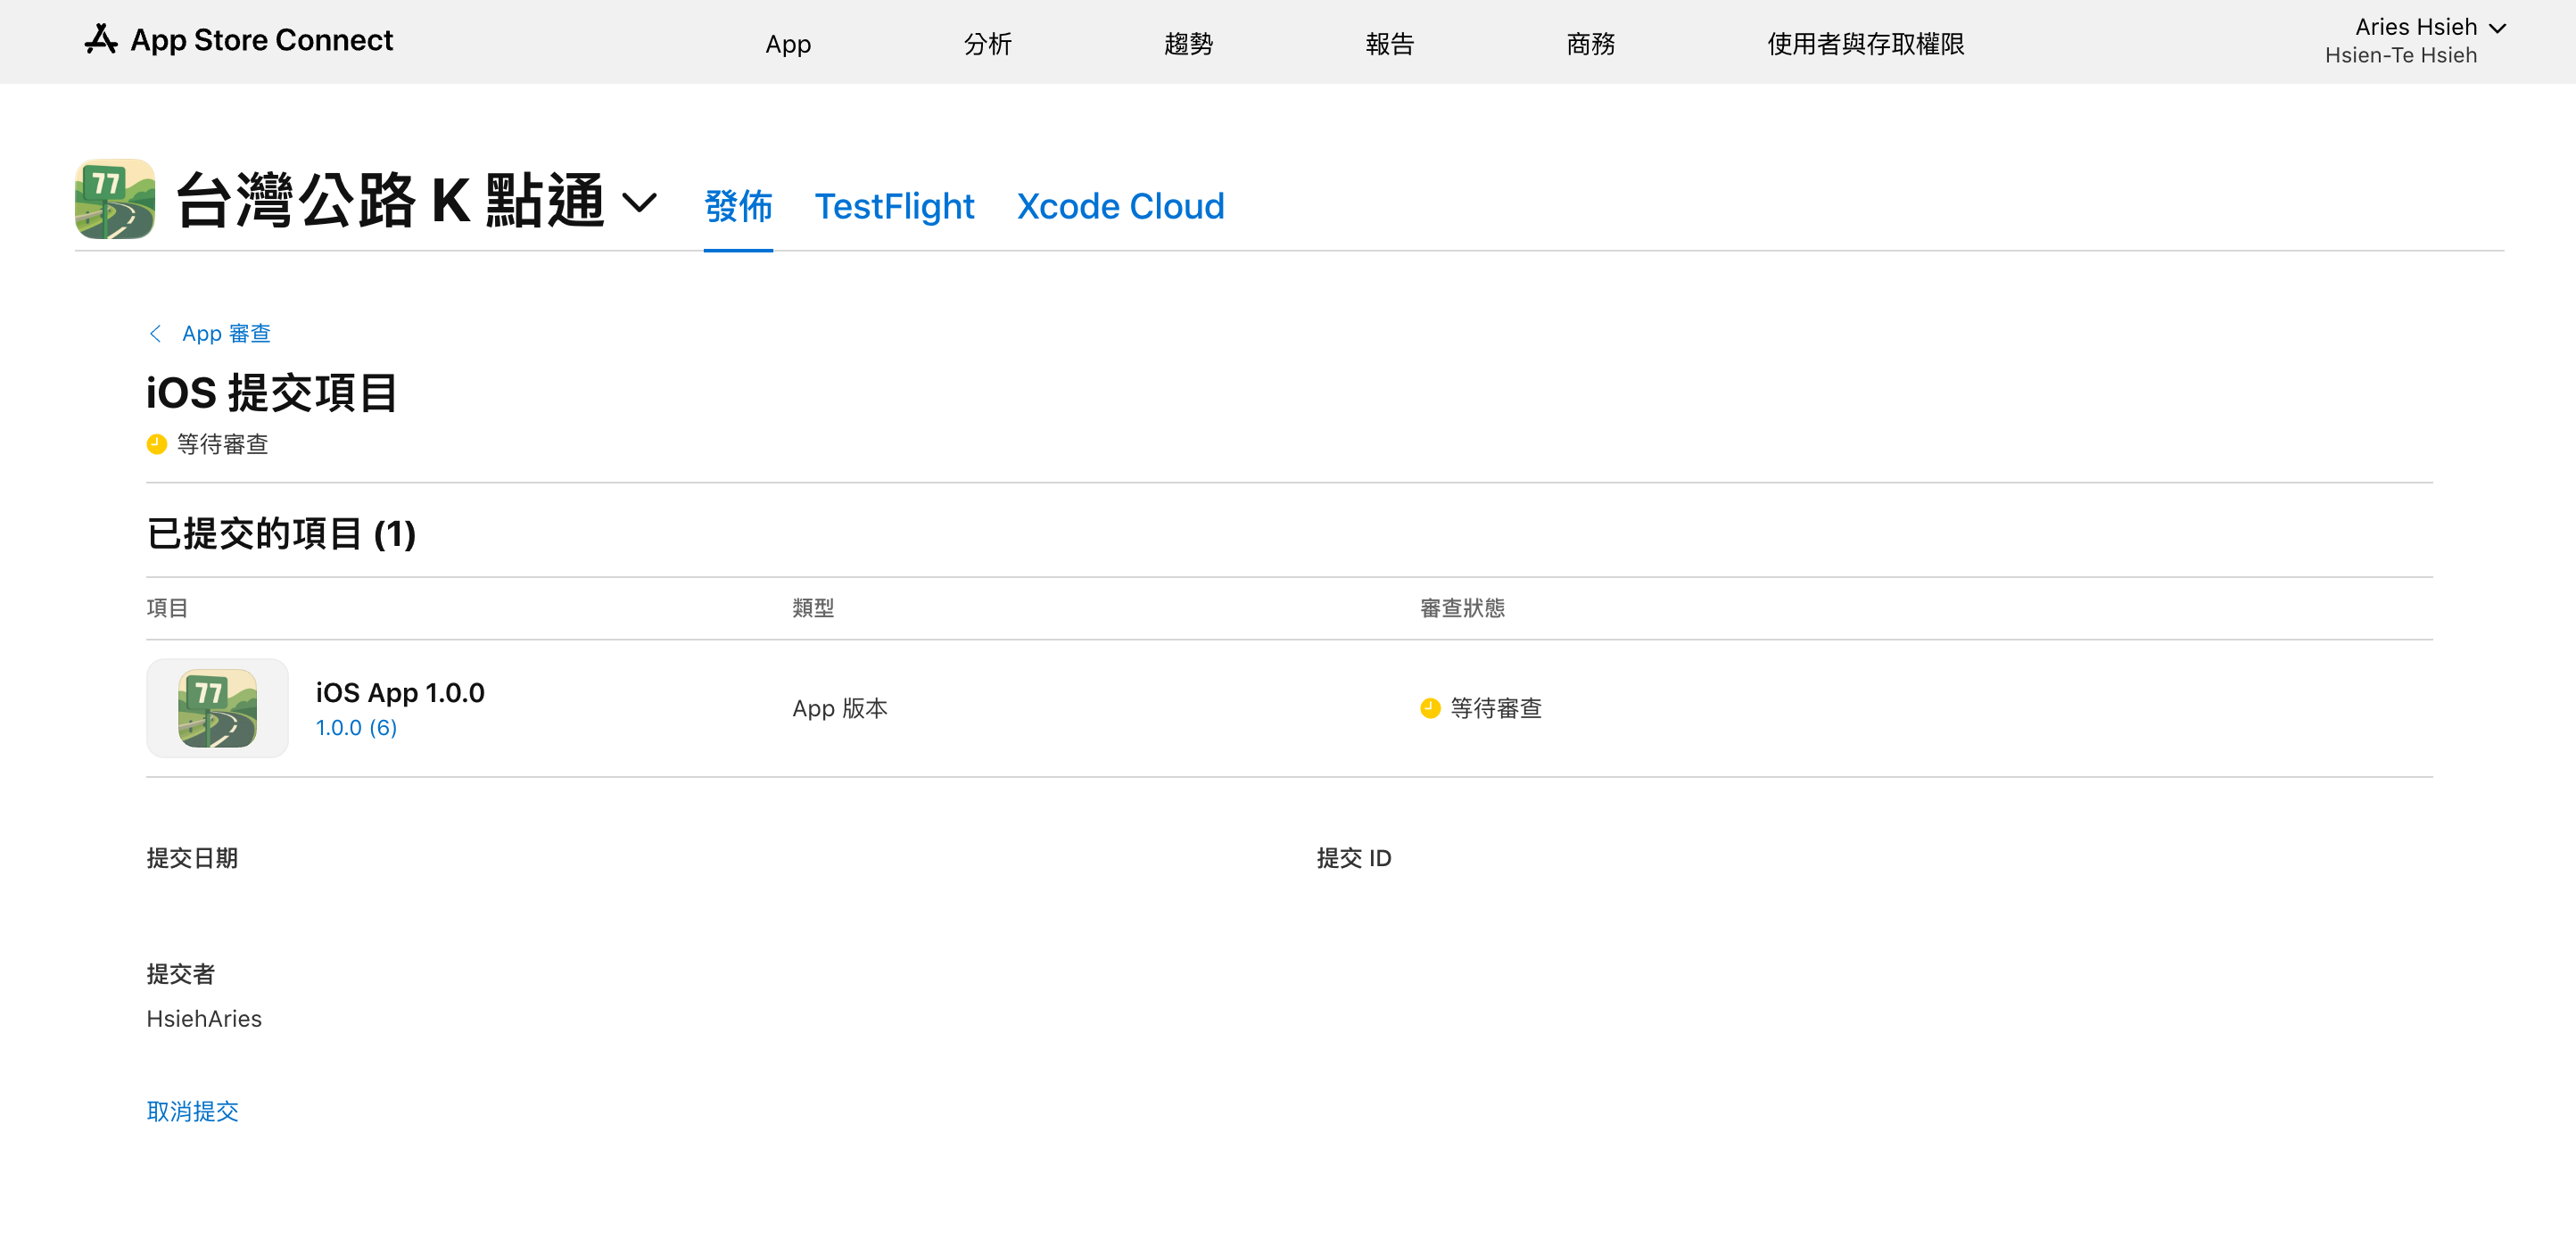Click the App Store Connect logo icon
This screenshot has height=1256, width=2576.
101,40
